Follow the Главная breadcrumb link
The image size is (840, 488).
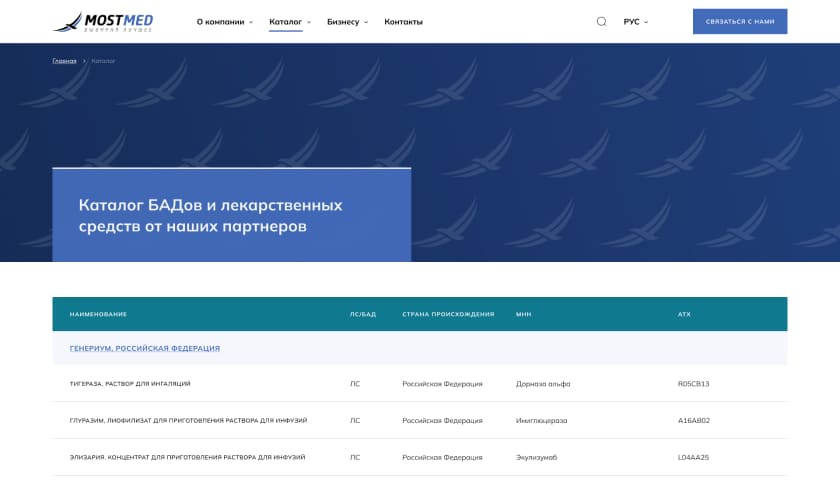tap(64, 61)
